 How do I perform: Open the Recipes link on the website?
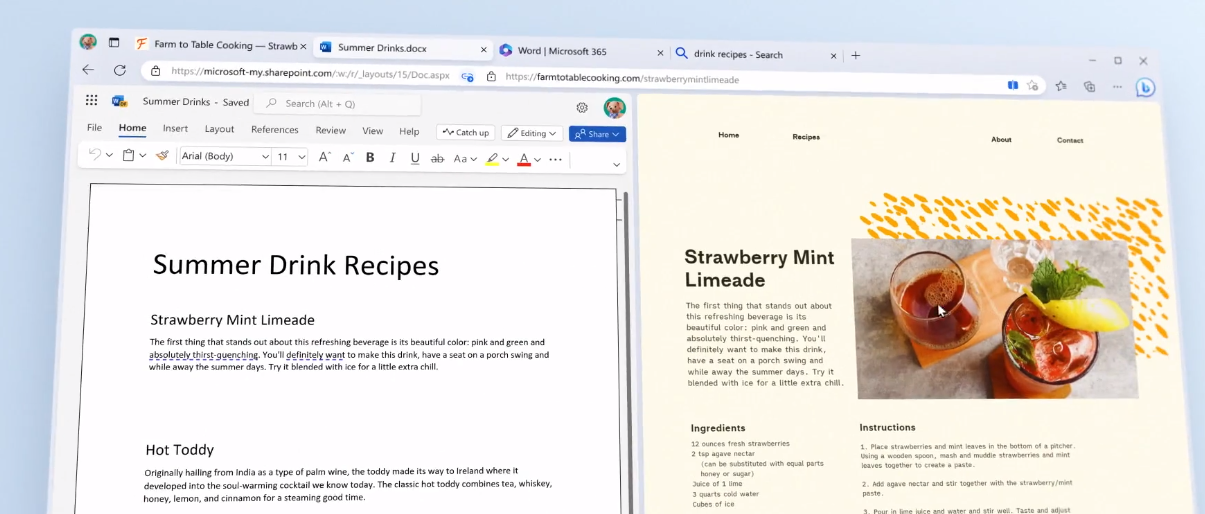click(x=806, y=137)
